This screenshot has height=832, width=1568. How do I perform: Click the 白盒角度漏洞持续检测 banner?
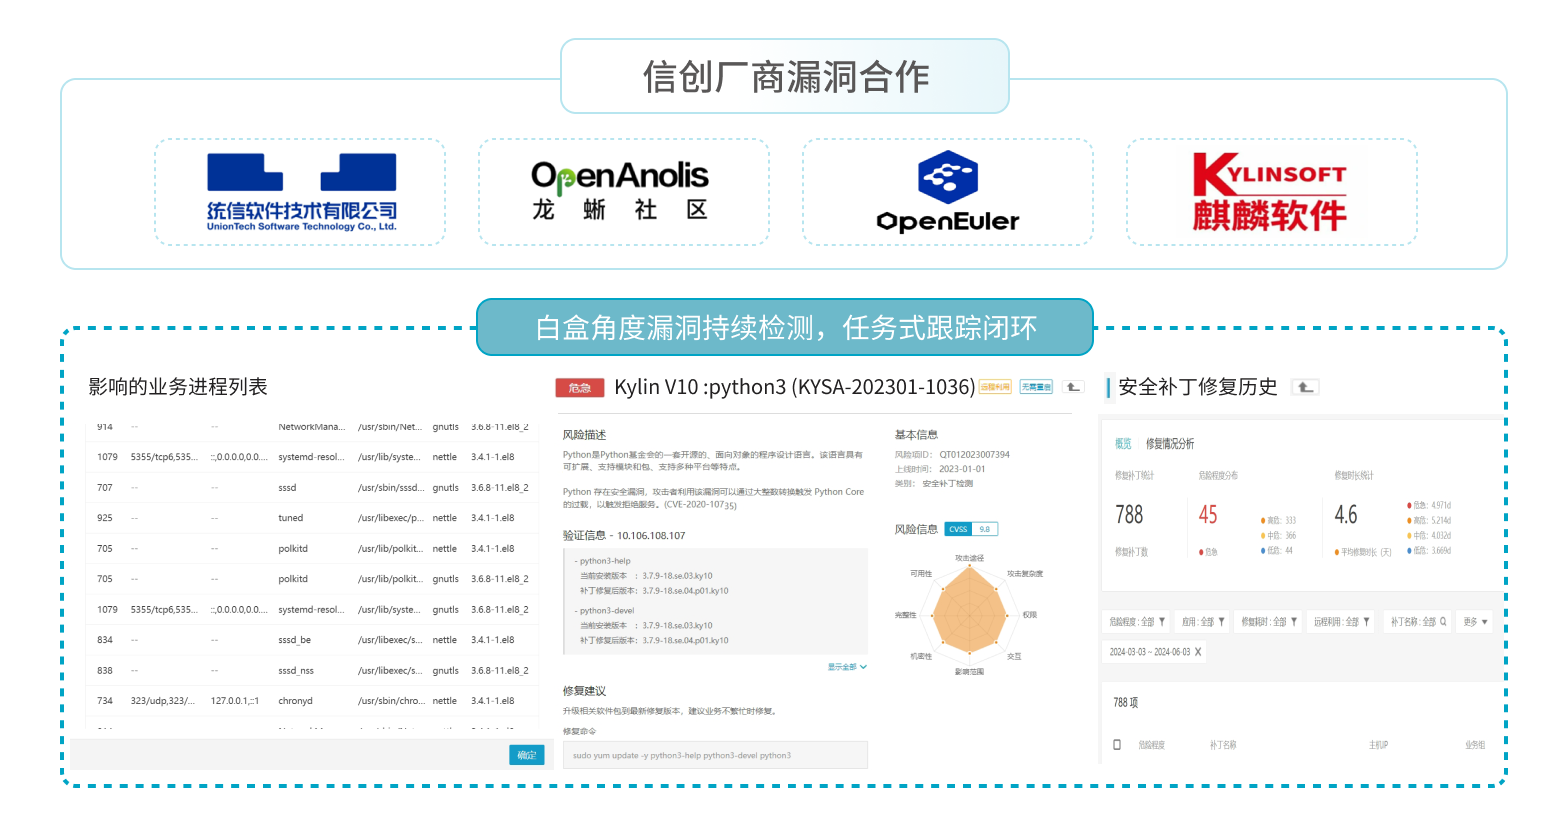tap(785, 327)
